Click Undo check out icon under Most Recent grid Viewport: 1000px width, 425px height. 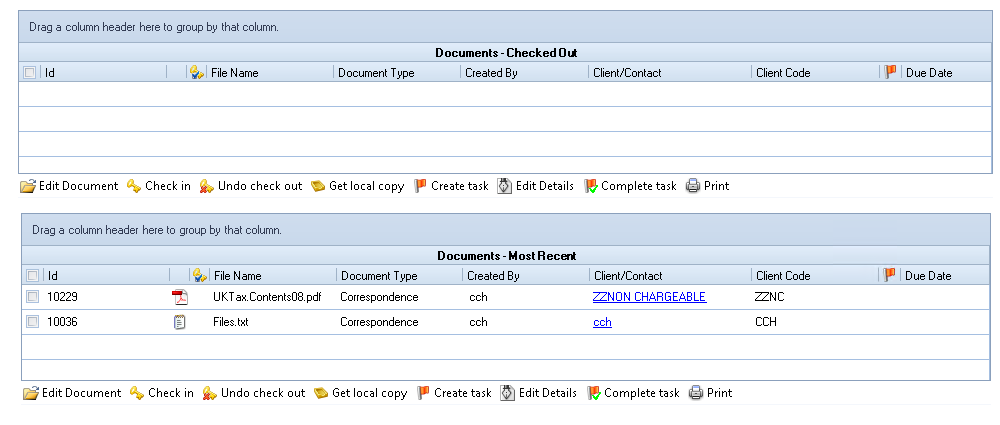[x=209, y=393]
